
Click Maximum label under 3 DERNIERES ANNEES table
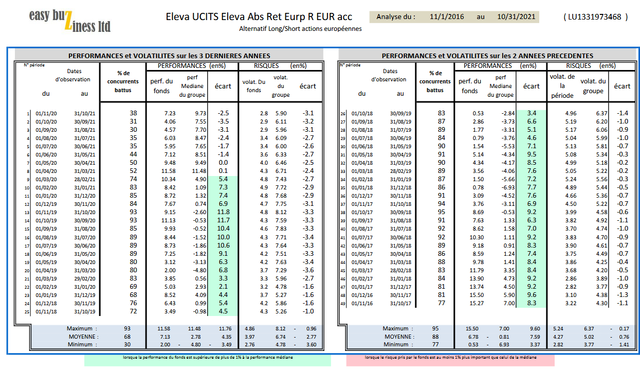[x=82, y=329]
